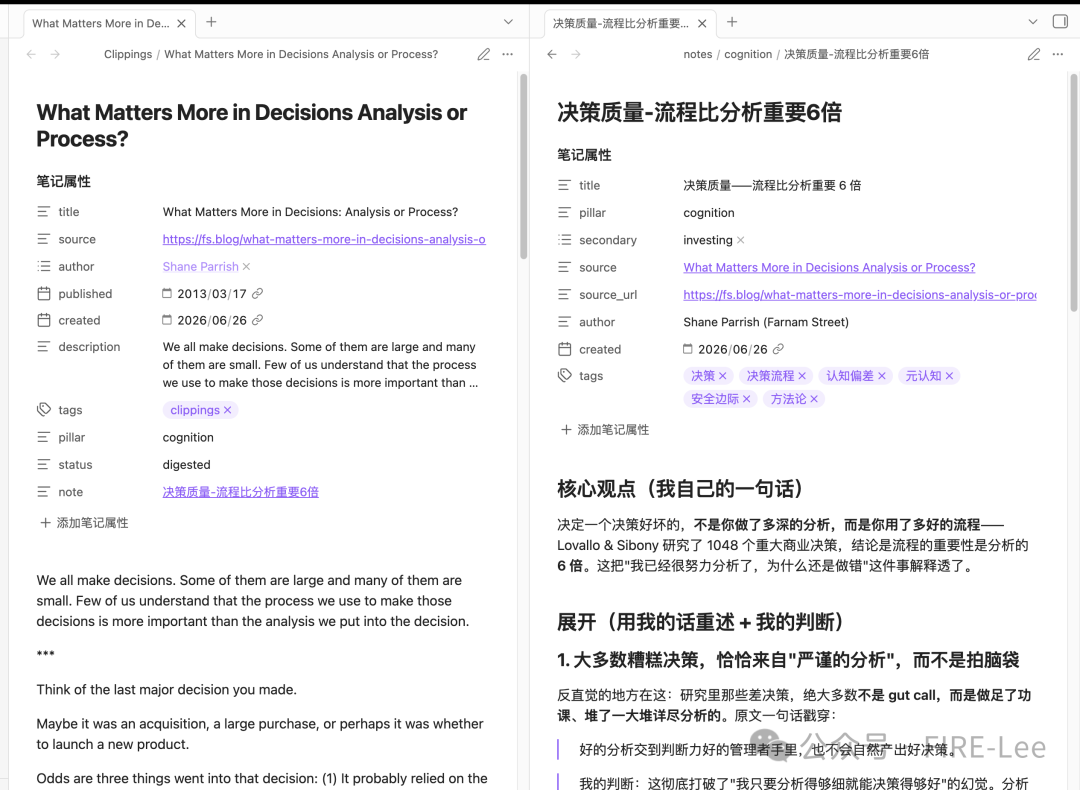Click the right pane vertical scrollbar
This screenshot has width=1080, height=790.
pos(1074,193)
